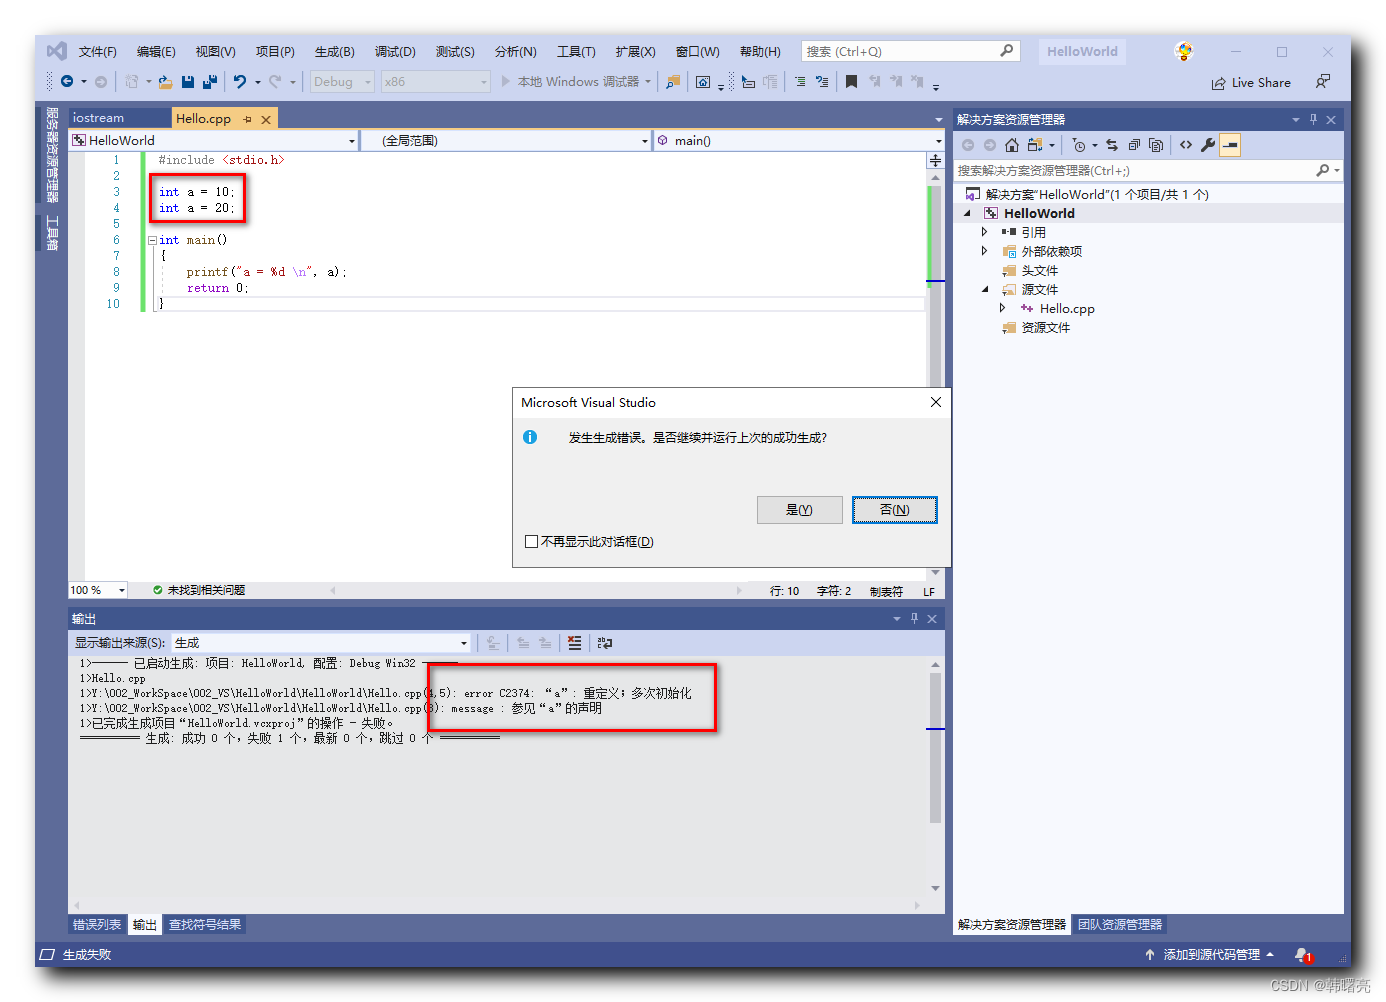Expand the 引用 tree node

tap(984, 232)
